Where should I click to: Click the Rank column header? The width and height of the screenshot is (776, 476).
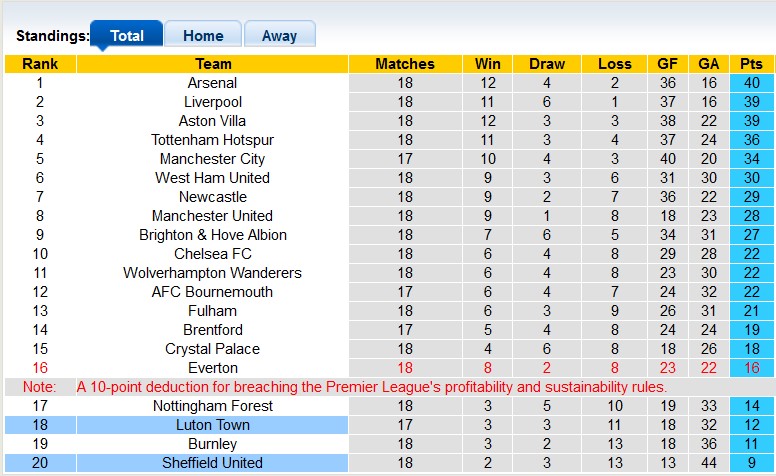pos(40,64)
